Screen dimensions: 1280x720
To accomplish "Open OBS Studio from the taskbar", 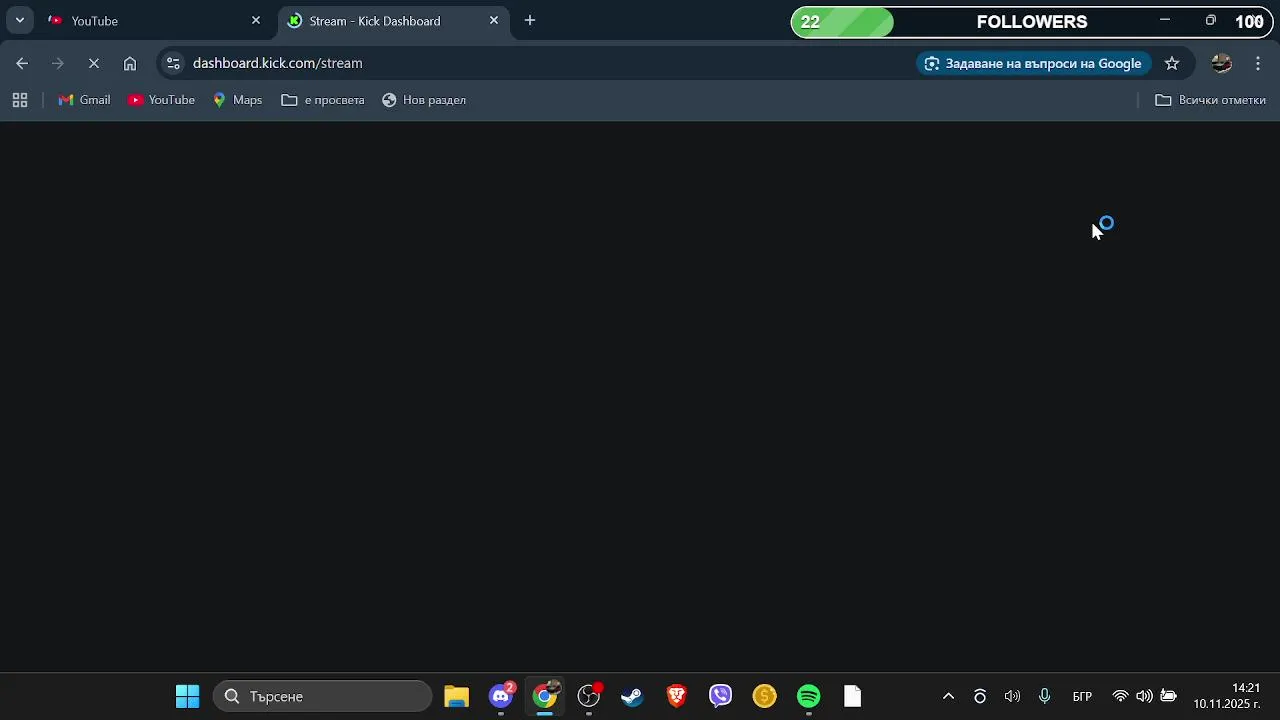I will (x=589, y=696).
